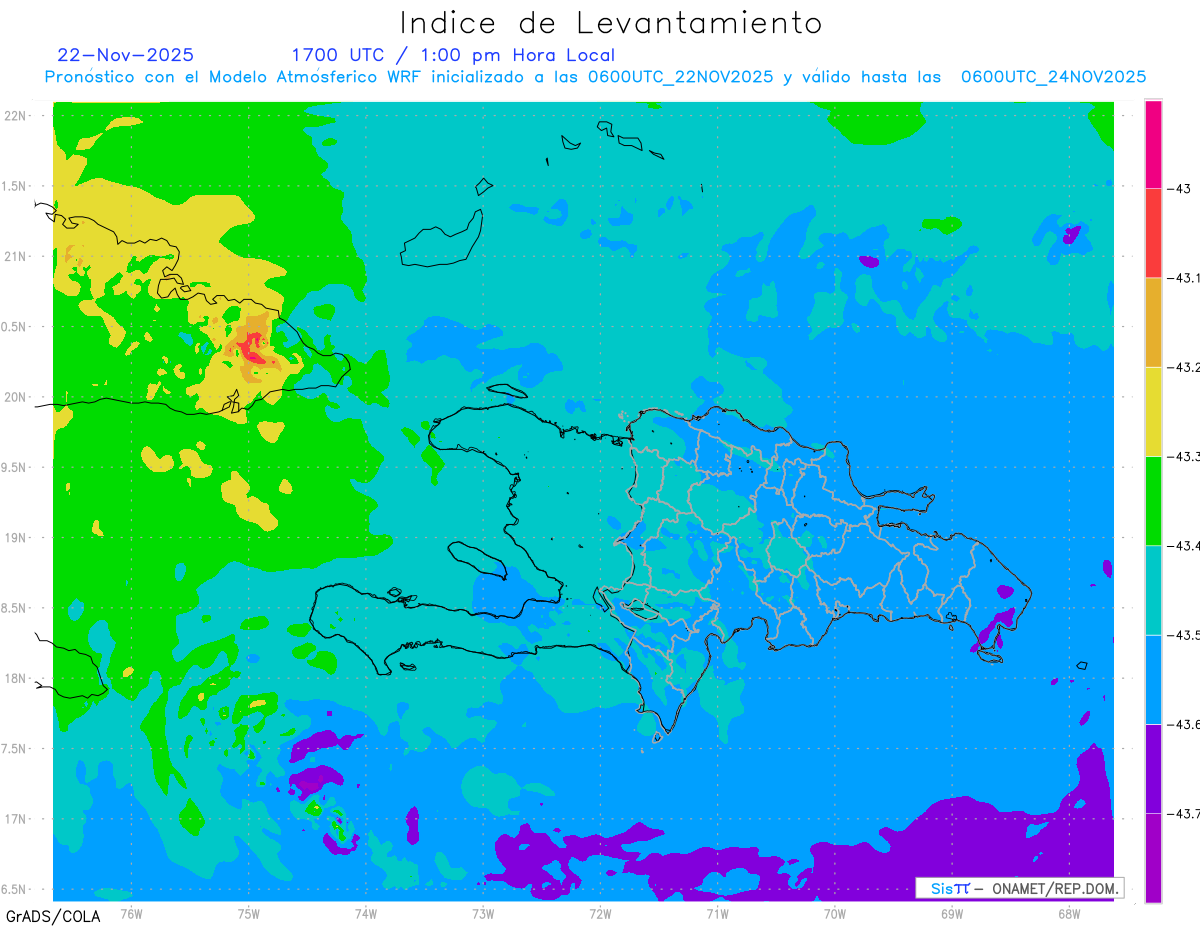Select the date label '22-Nov-2025'

(126, 55)
